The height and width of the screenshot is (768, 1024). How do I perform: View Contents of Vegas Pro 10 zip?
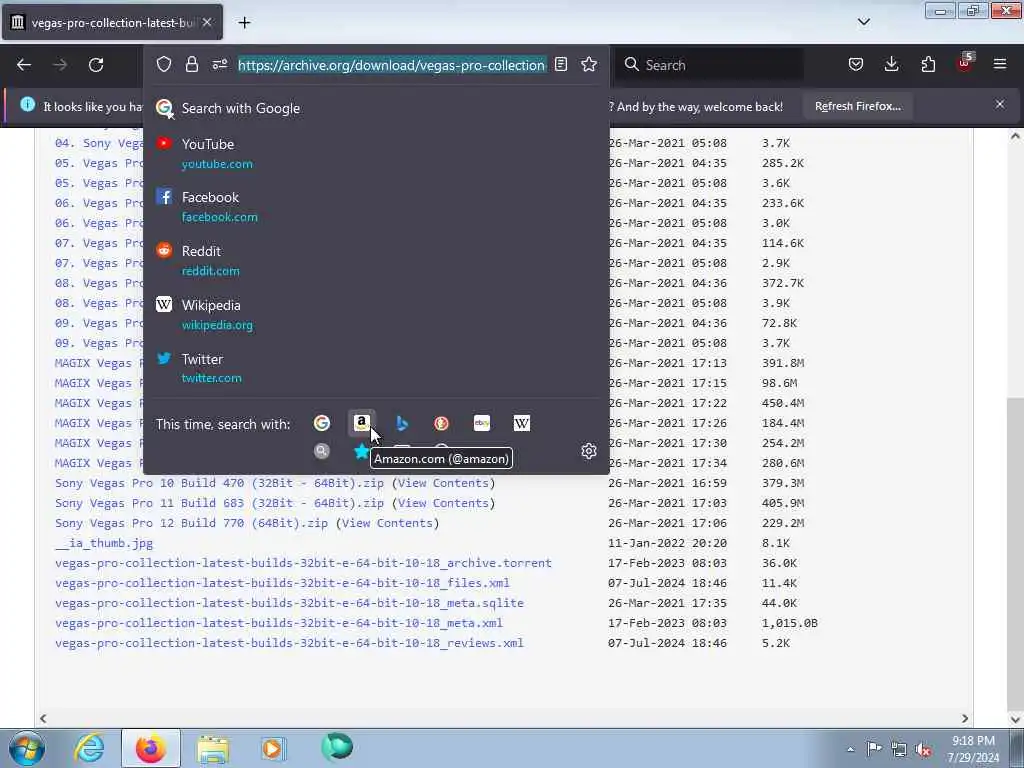(443, 483)
